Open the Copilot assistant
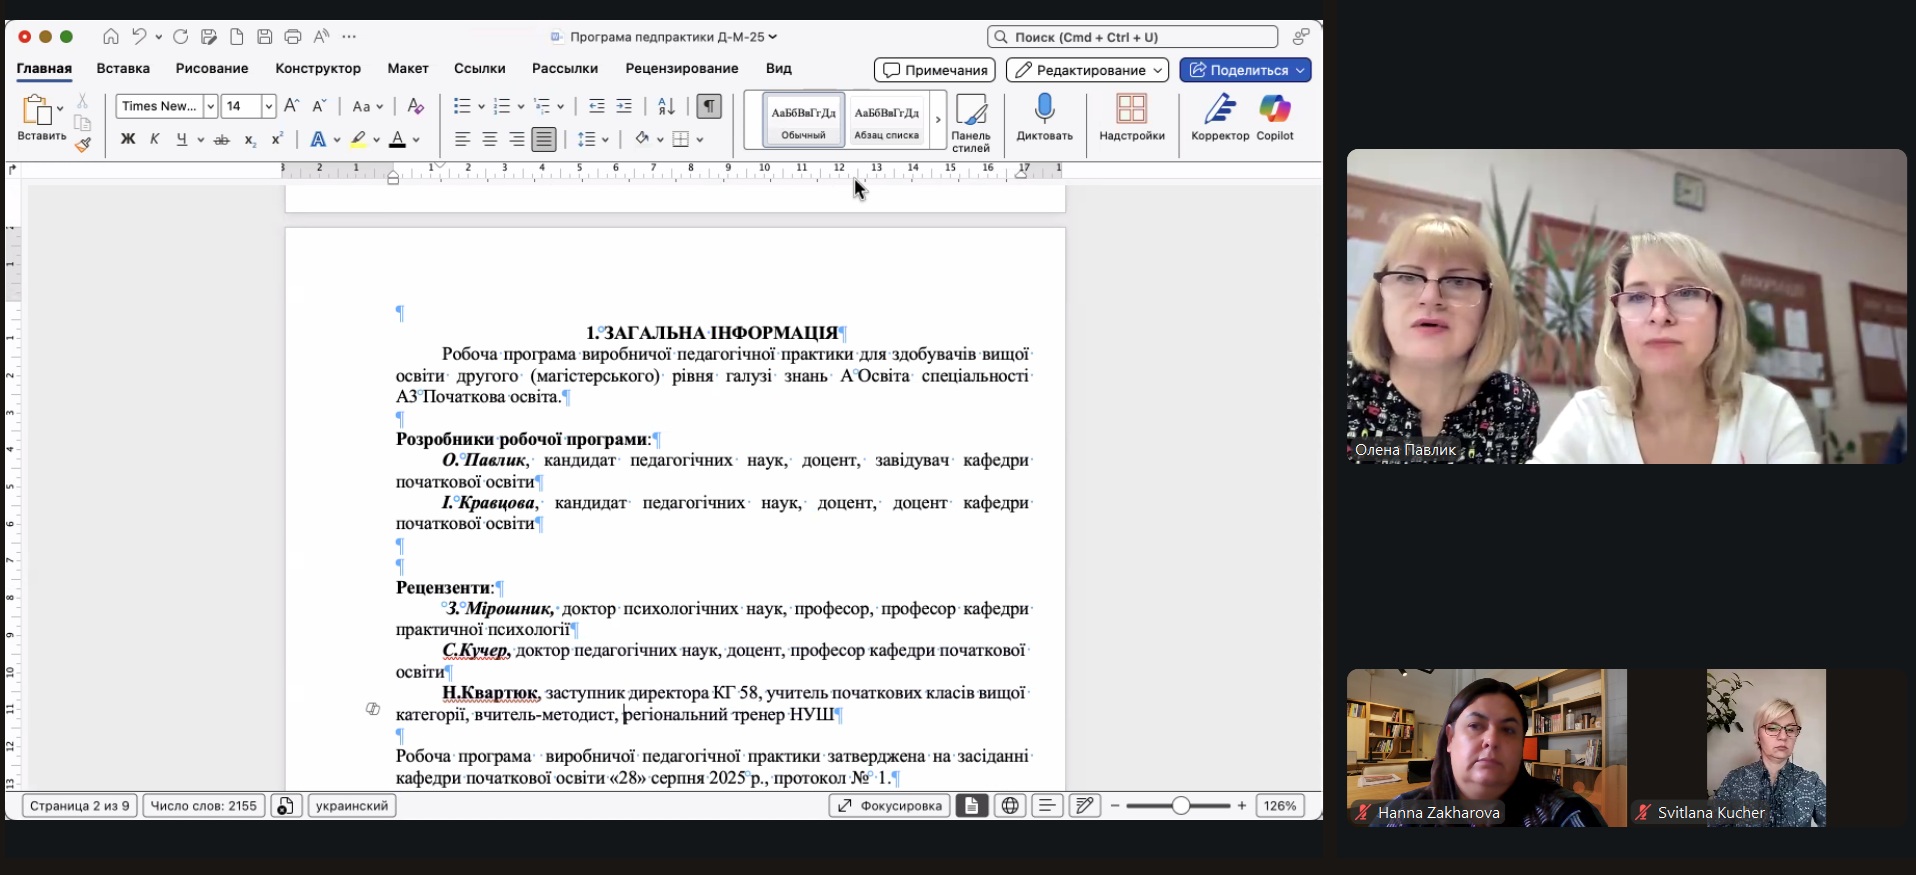The width and height of the screenshot is (1916, 875). pos(1274,108)
